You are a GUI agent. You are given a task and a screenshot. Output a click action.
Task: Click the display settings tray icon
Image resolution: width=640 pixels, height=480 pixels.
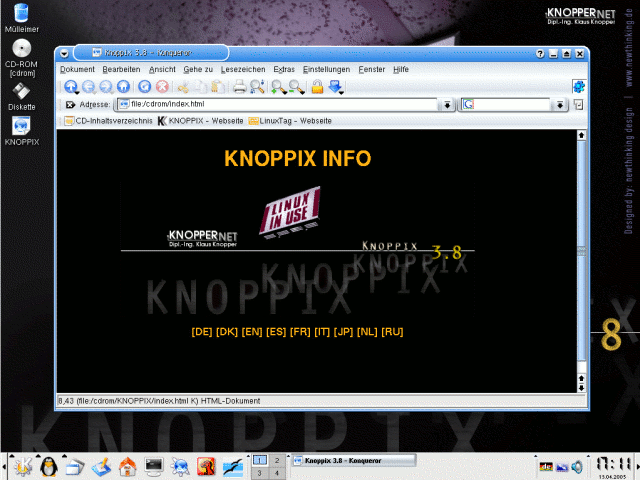562,467
